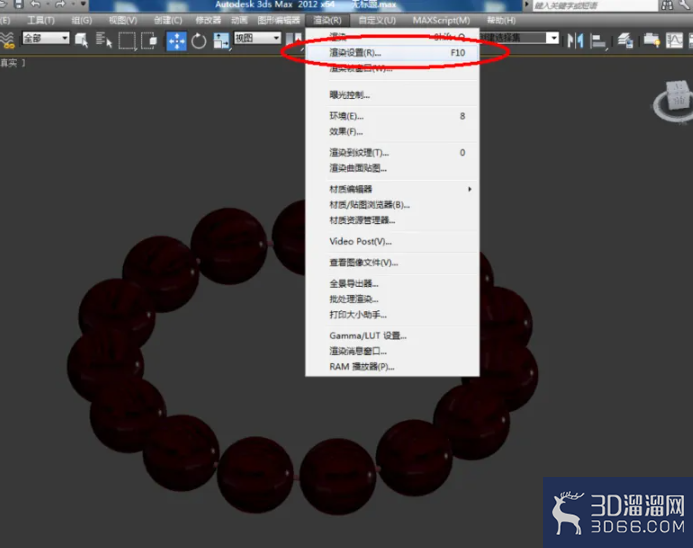Open the 视图(V) menu
The height and width of the screenshot is (548, 693).
pos(123,20)
